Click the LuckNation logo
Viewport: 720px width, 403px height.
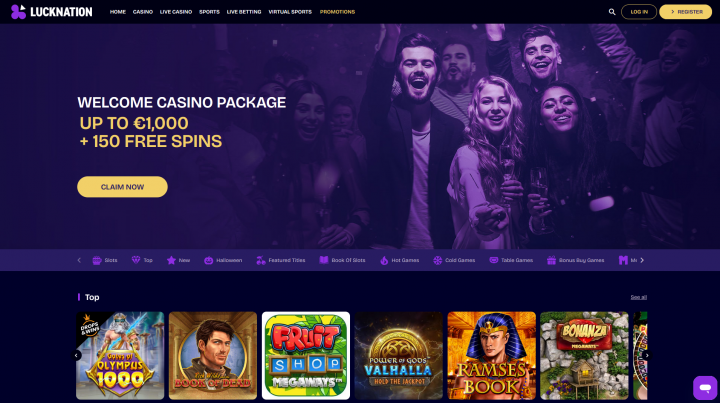(51, 12)
